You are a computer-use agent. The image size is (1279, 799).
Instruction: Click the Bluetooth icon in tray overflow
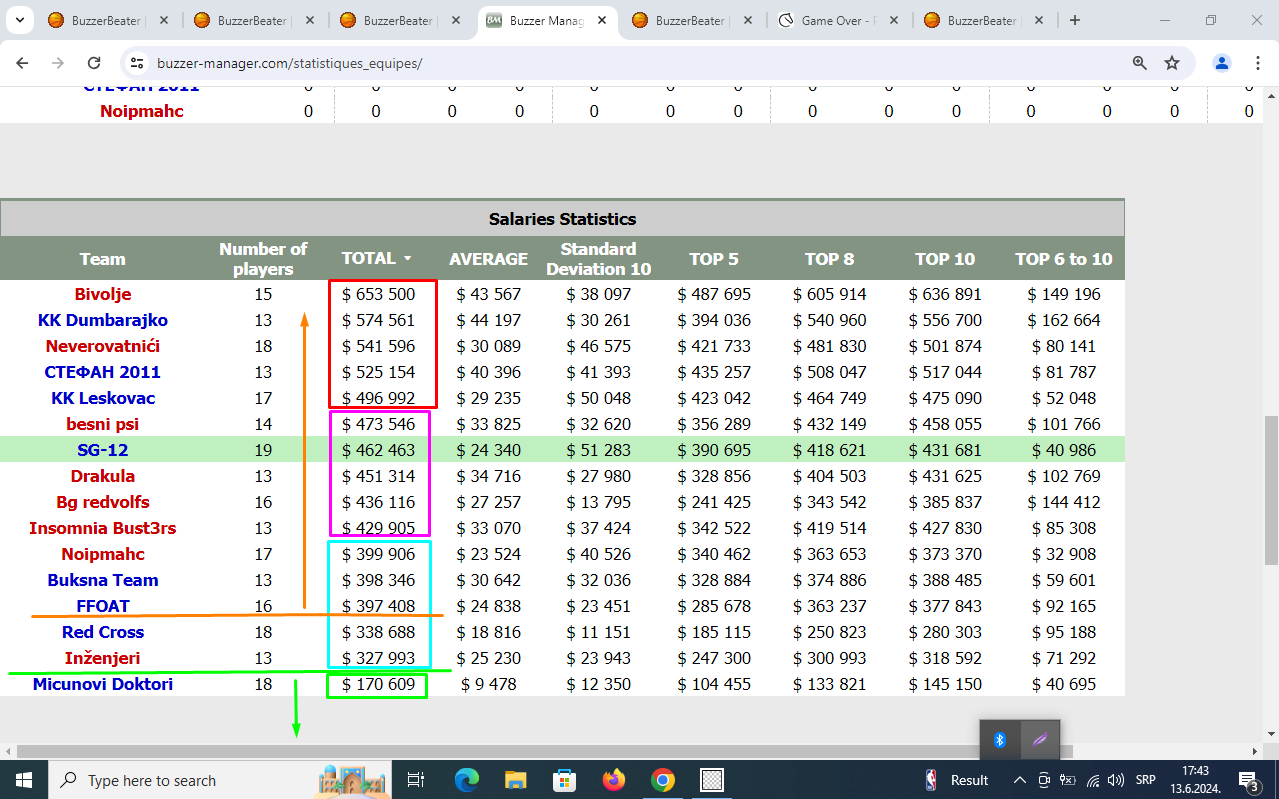pyautogui.click(x=999, y=740)
